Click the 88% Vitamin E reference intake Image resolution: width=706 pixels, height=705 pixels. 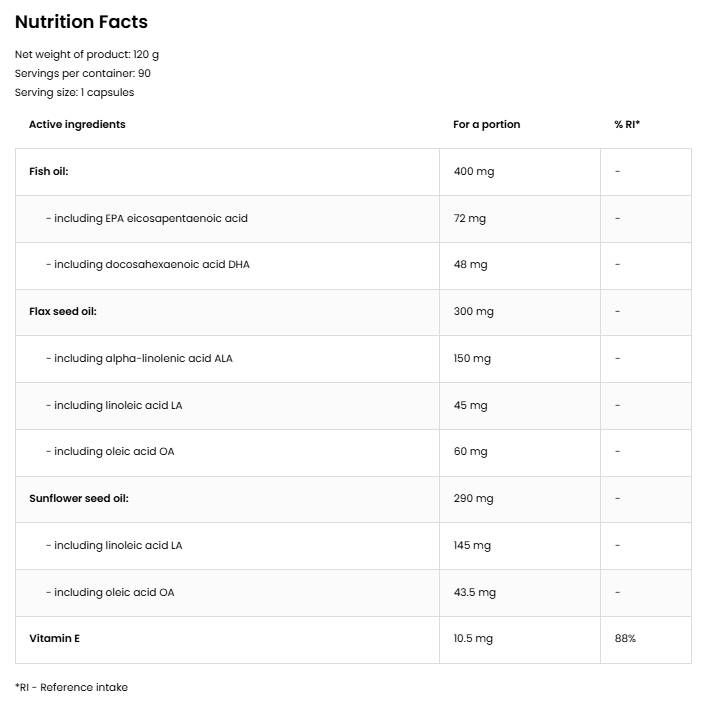click(625, 638)
